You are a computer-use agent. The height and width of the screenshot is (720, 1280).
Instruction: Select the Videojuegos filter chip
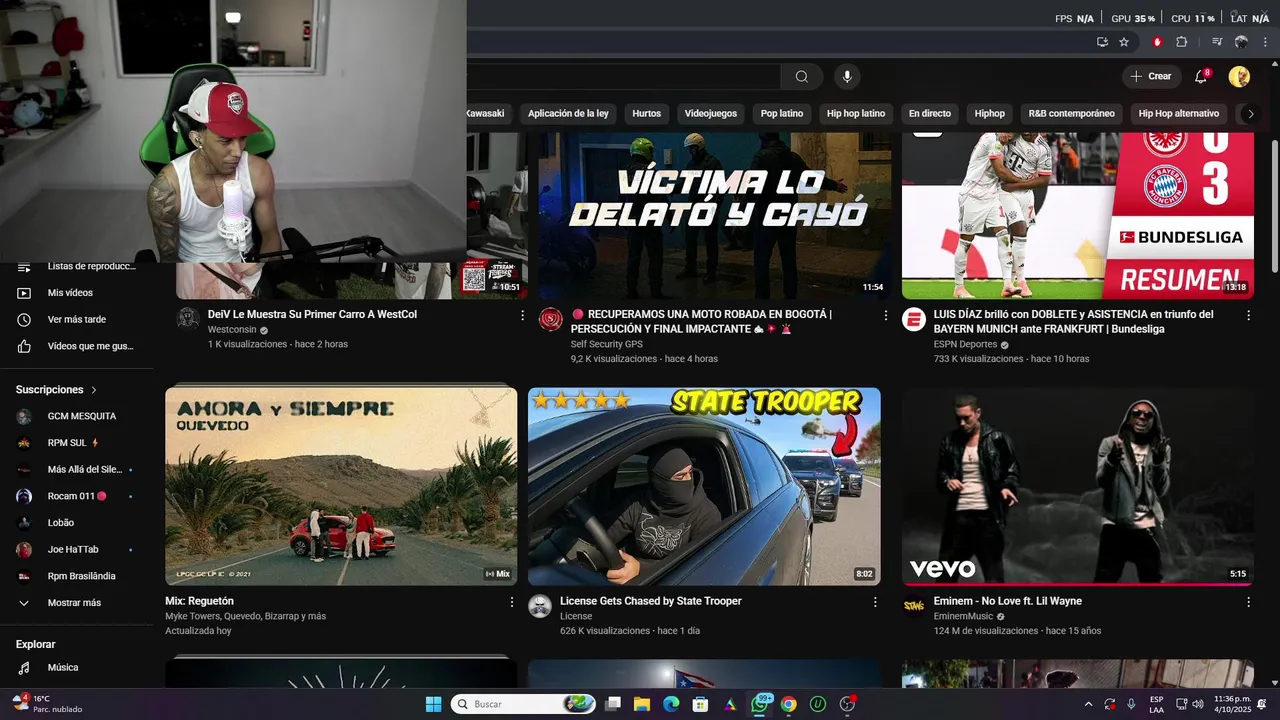[710, 113]
